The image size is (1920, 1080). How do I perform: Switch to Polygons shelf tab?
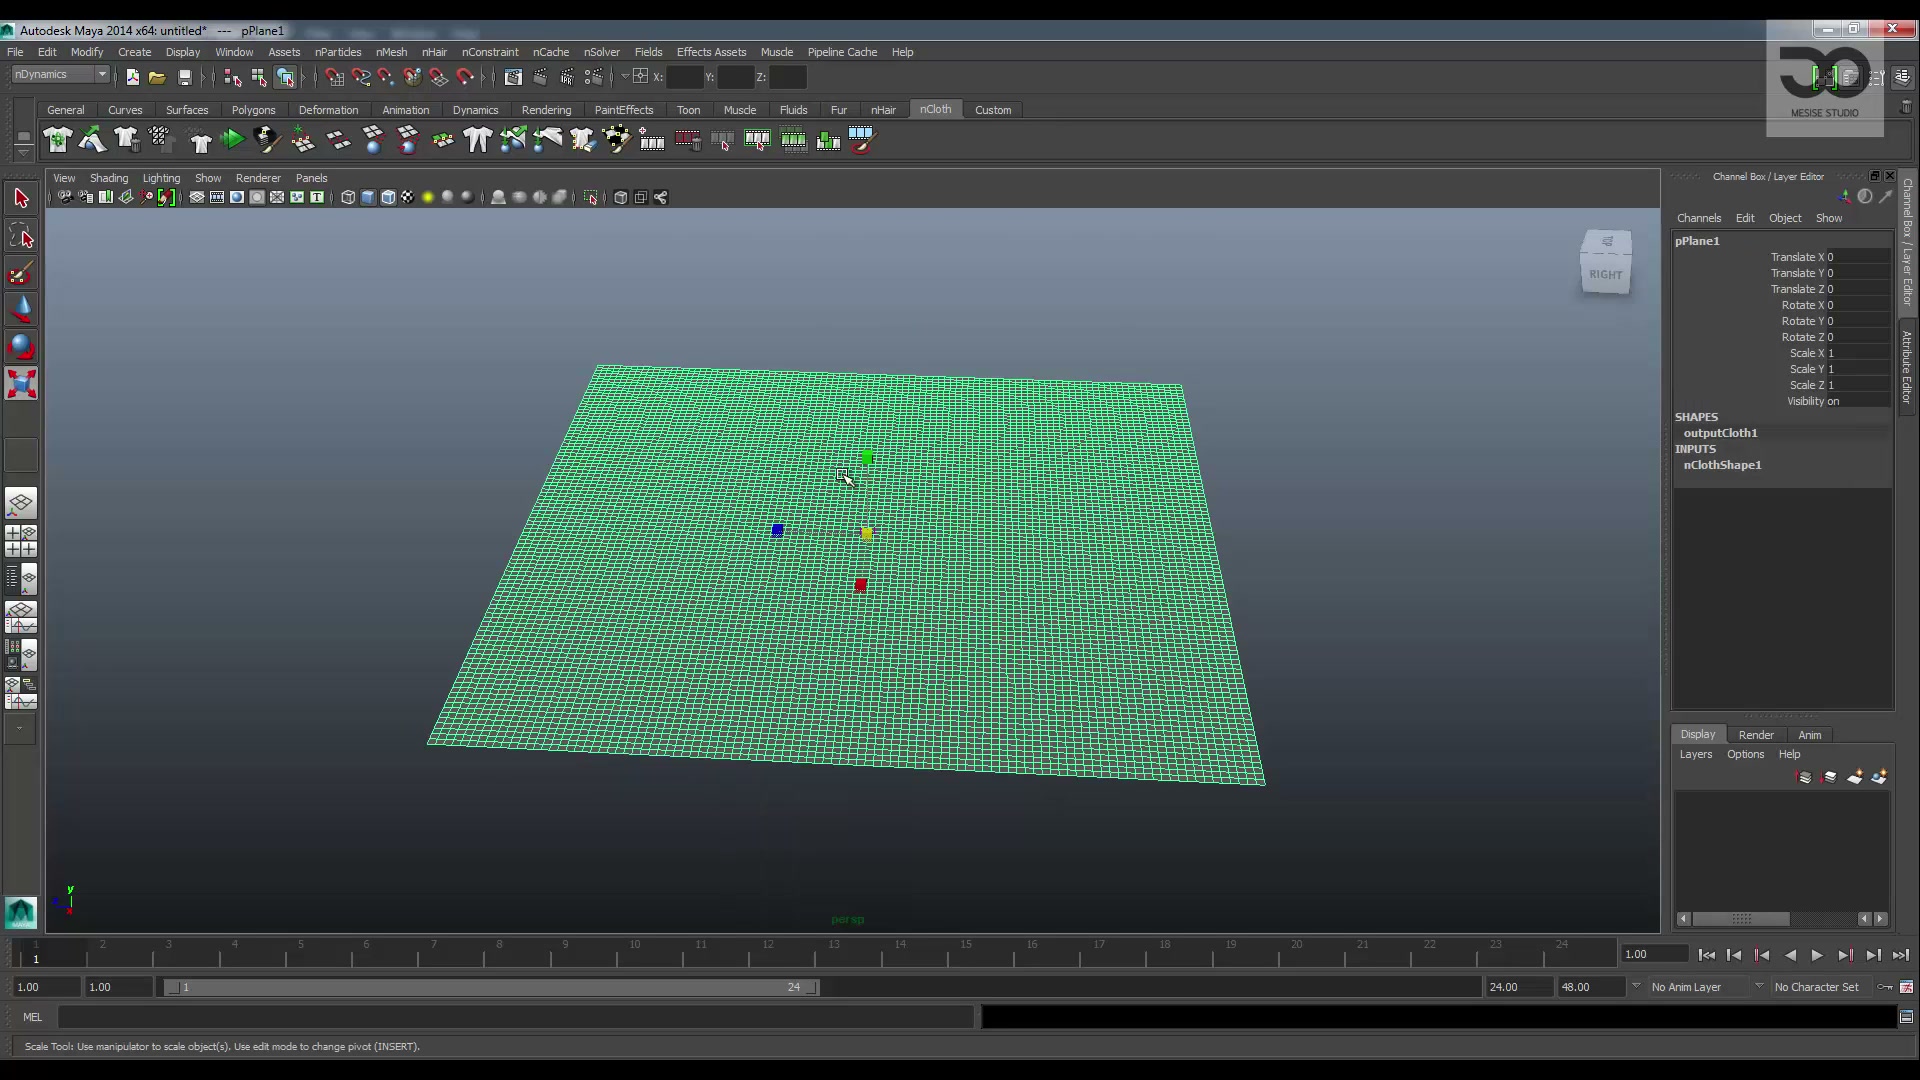[x=253, y=110]
